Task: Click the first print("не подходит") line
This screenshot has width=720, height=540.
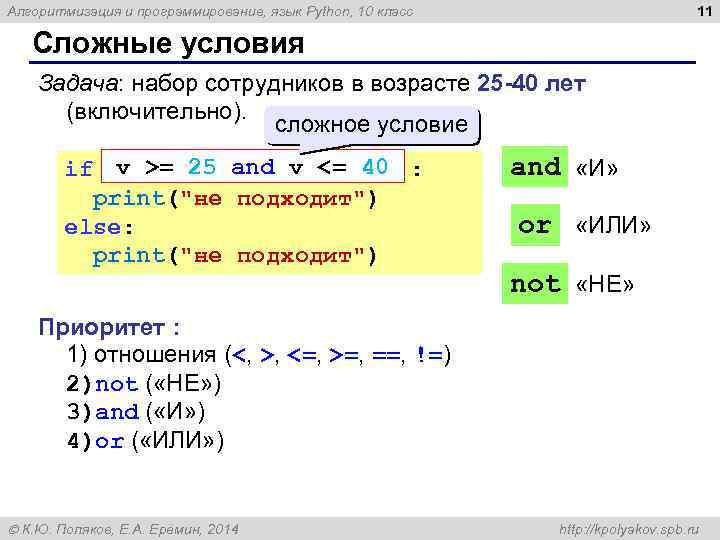Action: tap(234, 199)
